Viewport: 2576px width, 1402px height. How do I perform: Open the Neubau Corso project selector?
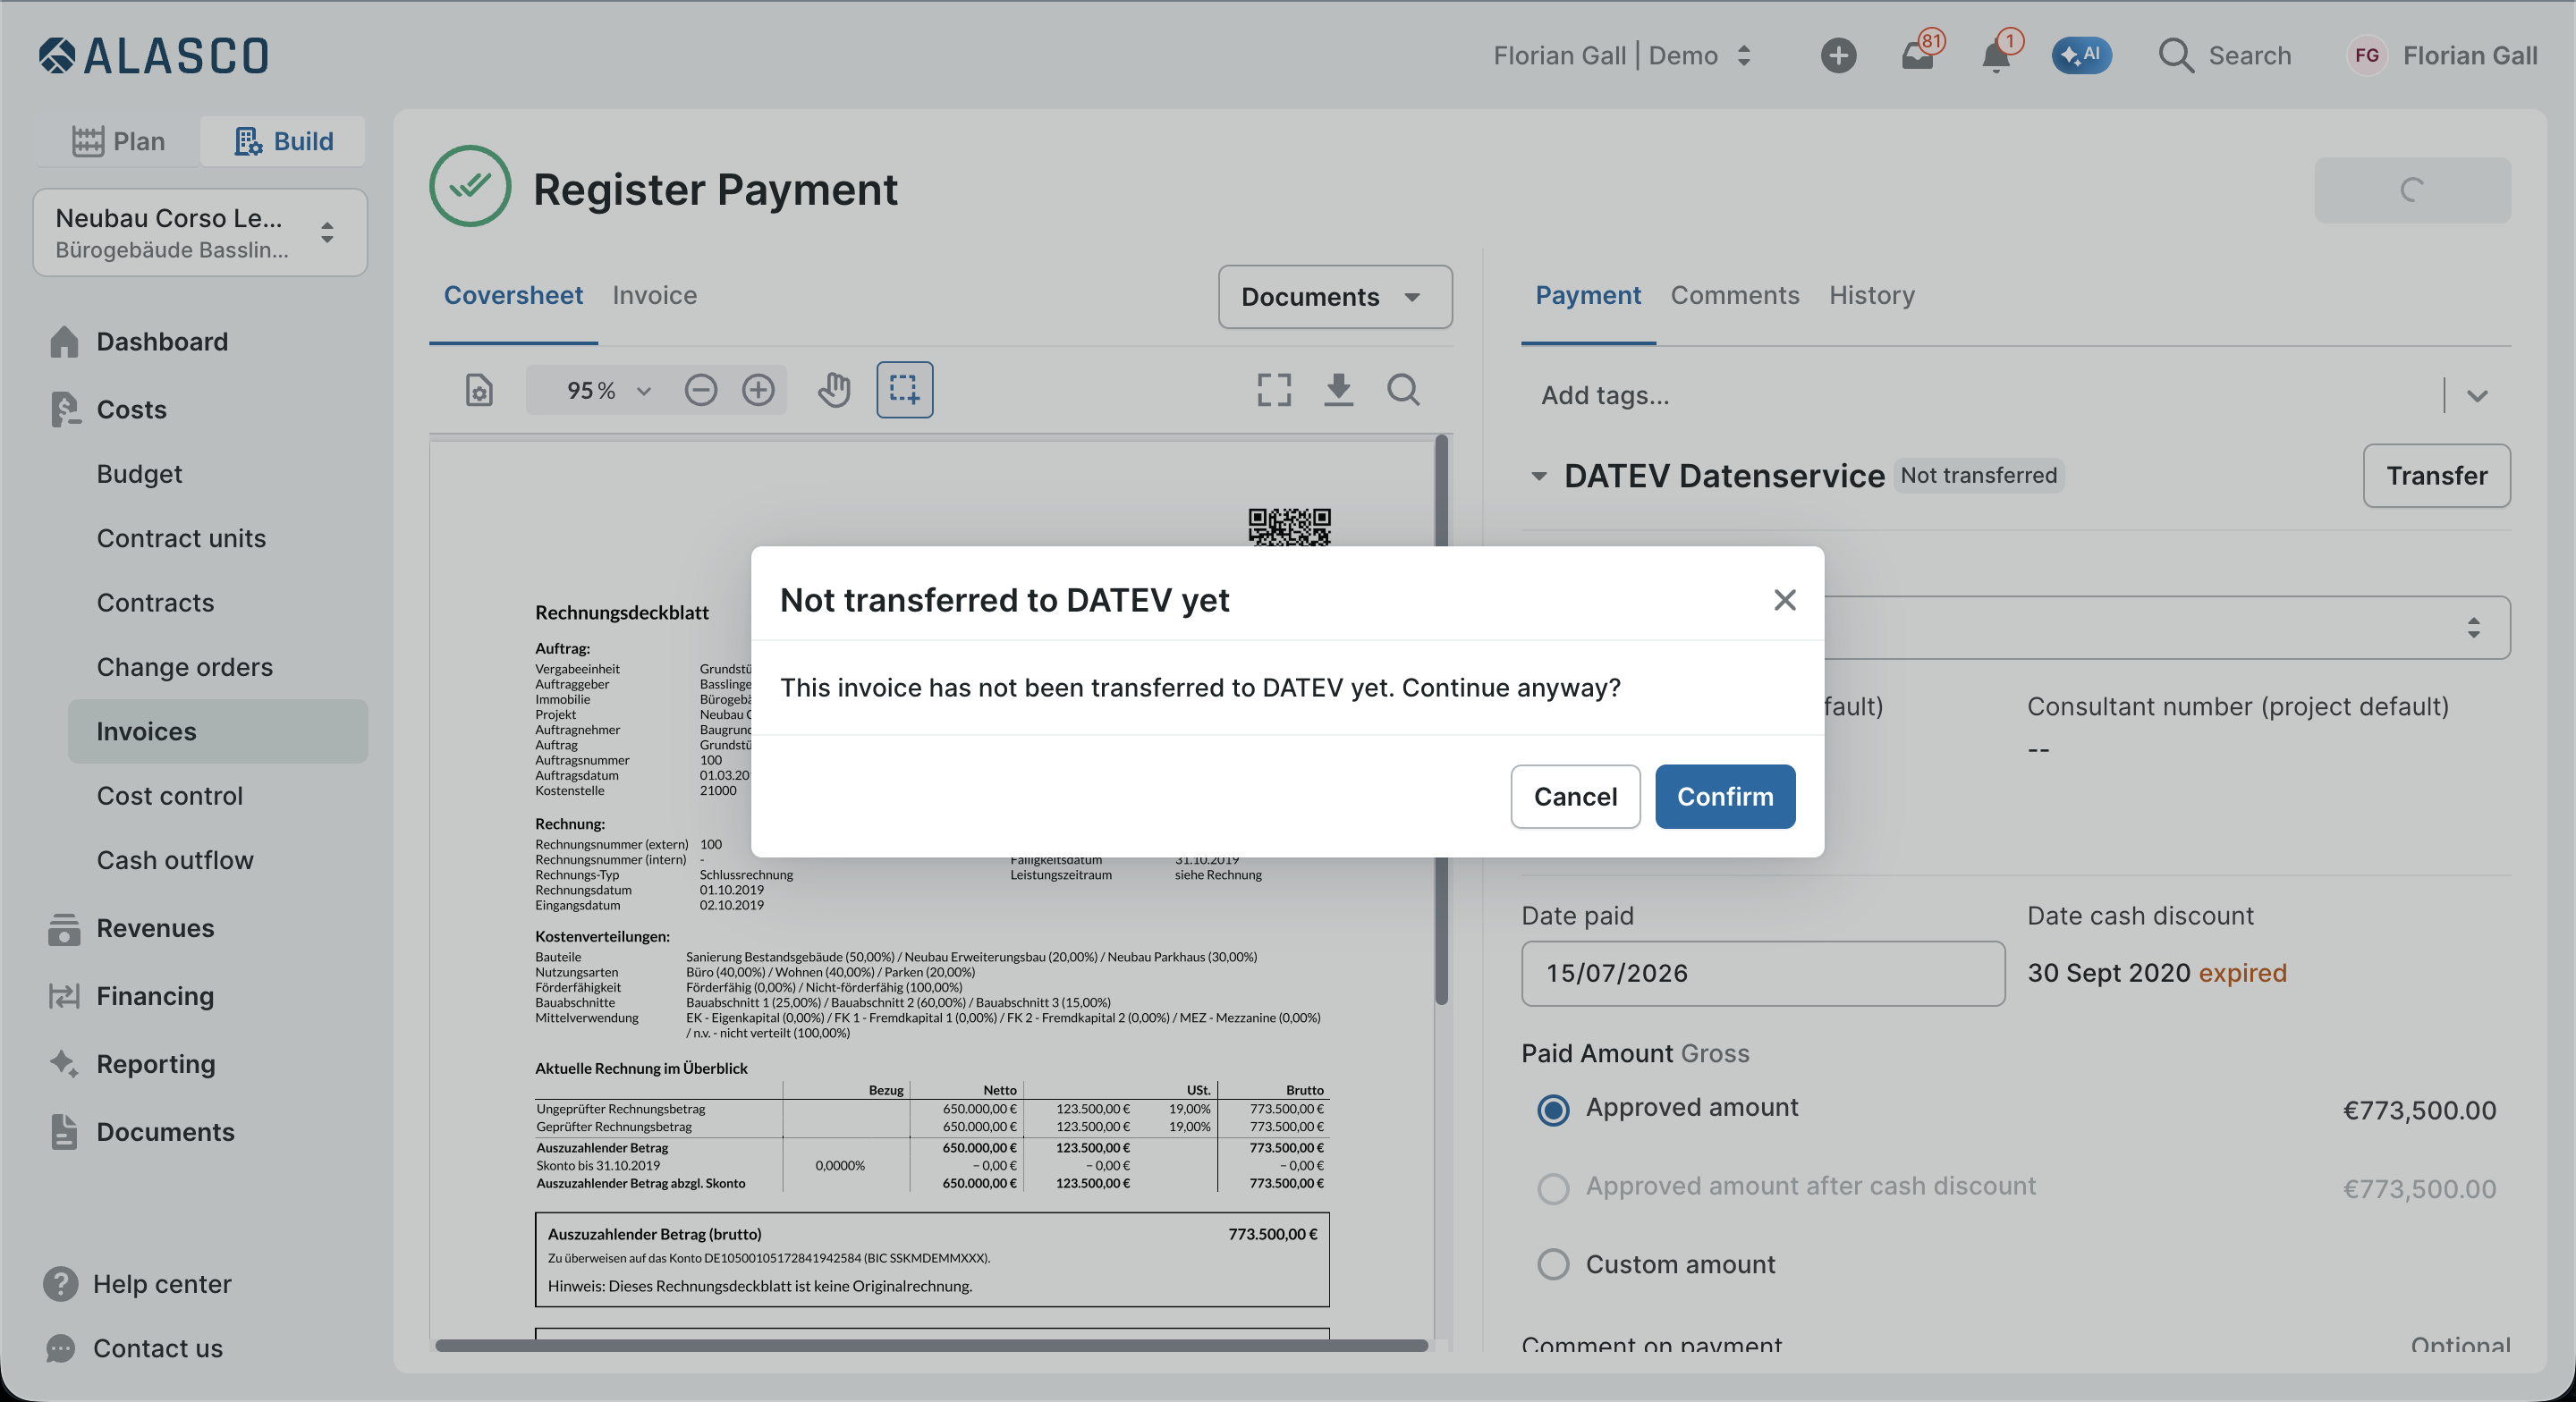[x=200, y=232]
